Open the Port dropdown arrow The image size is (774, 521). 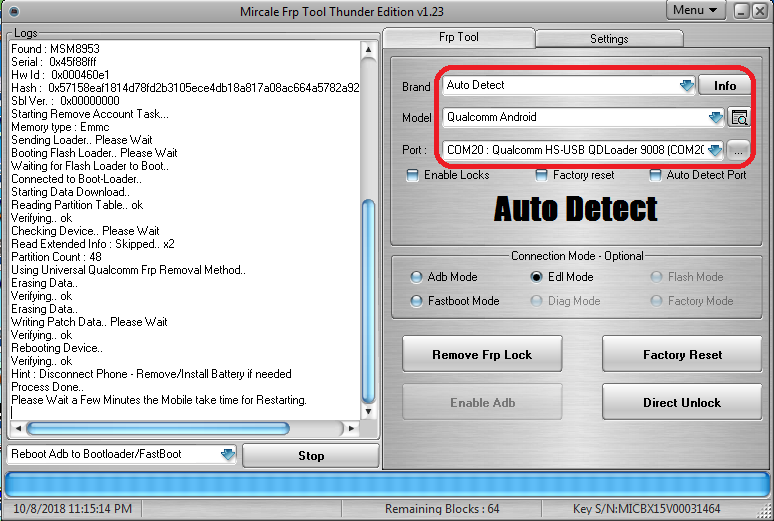tap(715, 150)
